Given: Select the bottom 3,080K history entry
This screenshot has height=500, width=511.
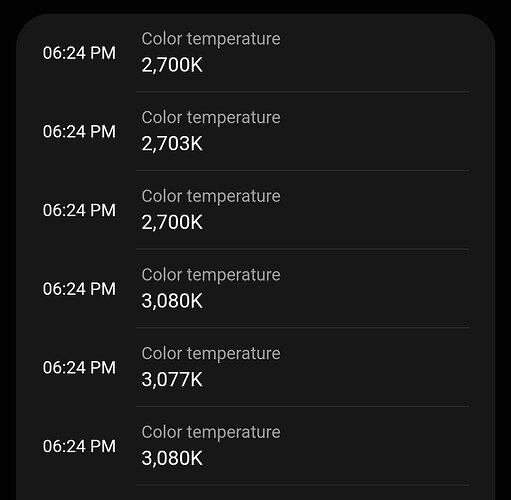Looking at the screenshot, I should point(256,446).
